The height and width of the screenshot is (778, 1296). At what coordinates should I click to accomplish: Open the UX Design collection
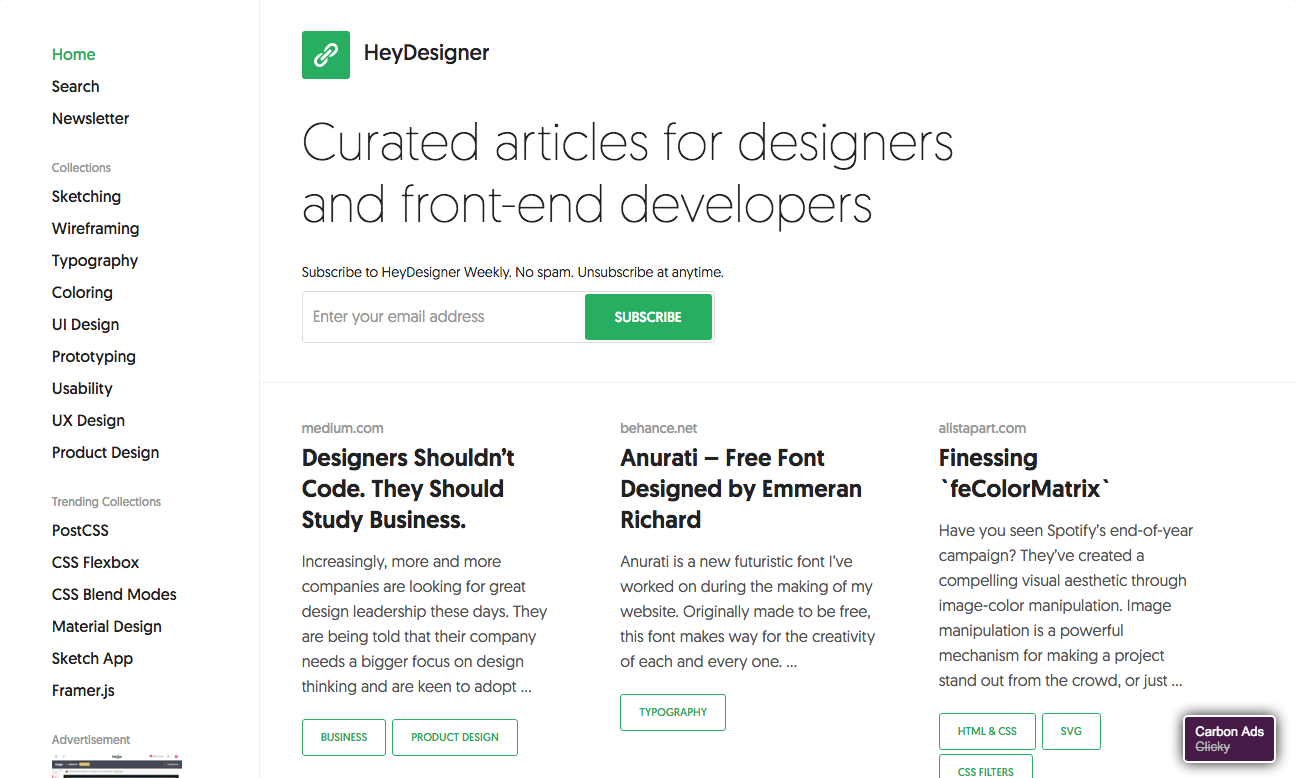point(87,420)
